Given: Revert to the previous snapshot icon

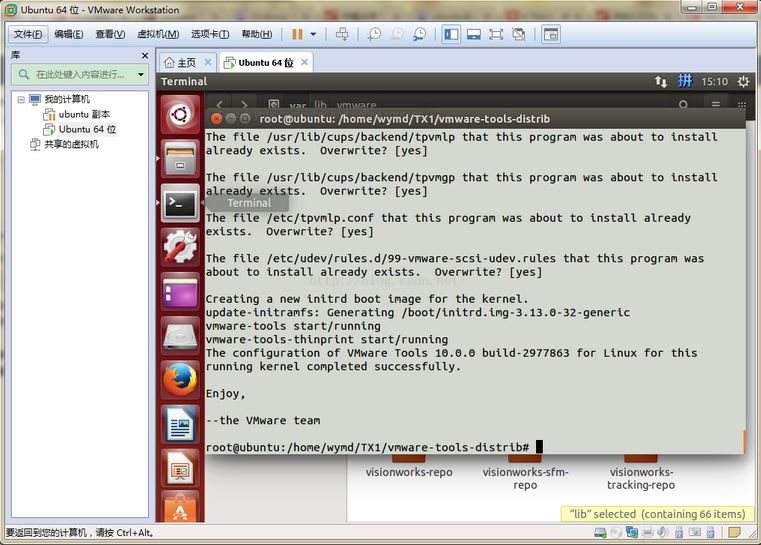Looking at the screenshot, I should coord(397,34).
